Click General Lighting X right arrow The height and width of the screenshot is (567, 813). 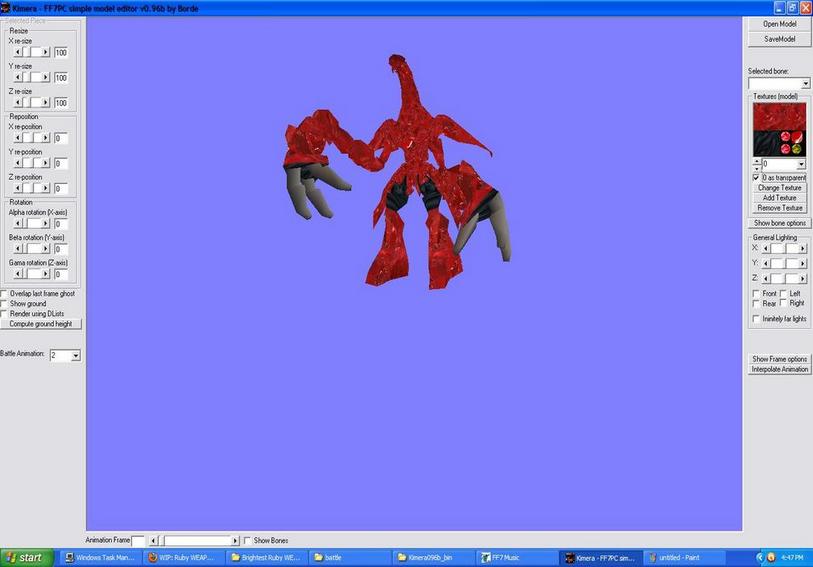click(x=802, y=249)
